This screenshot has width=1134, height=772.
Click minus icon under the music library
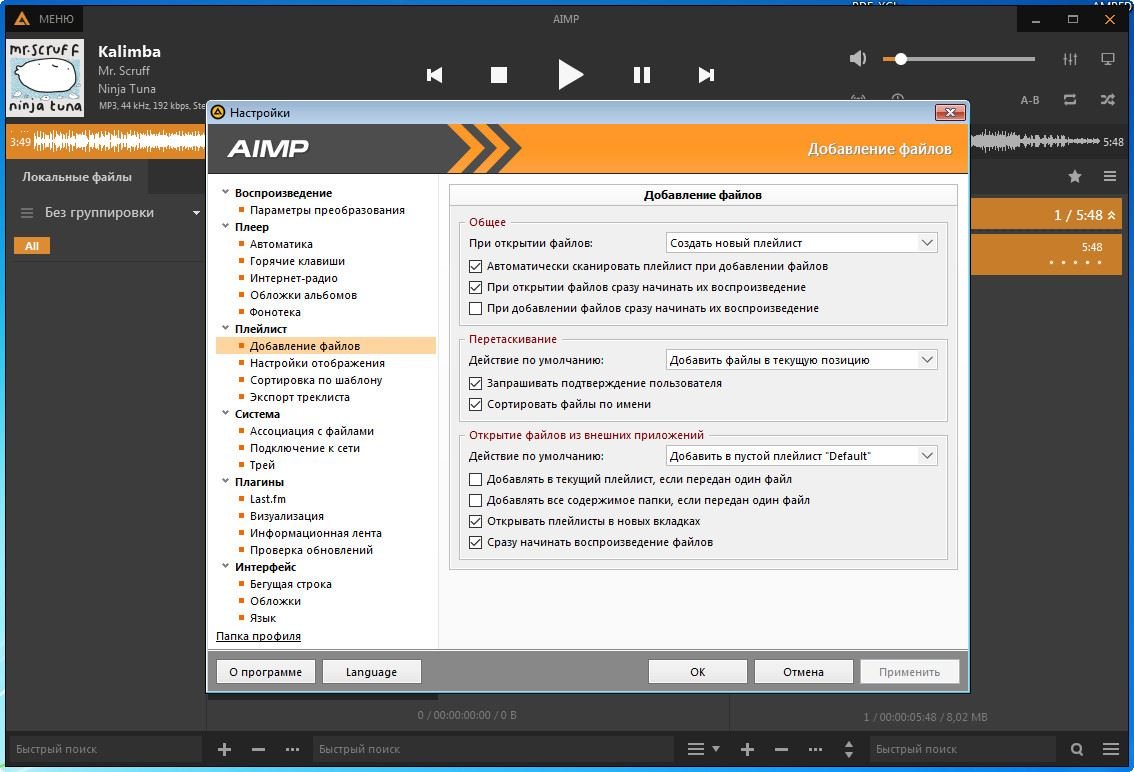(x=258, y=750)
